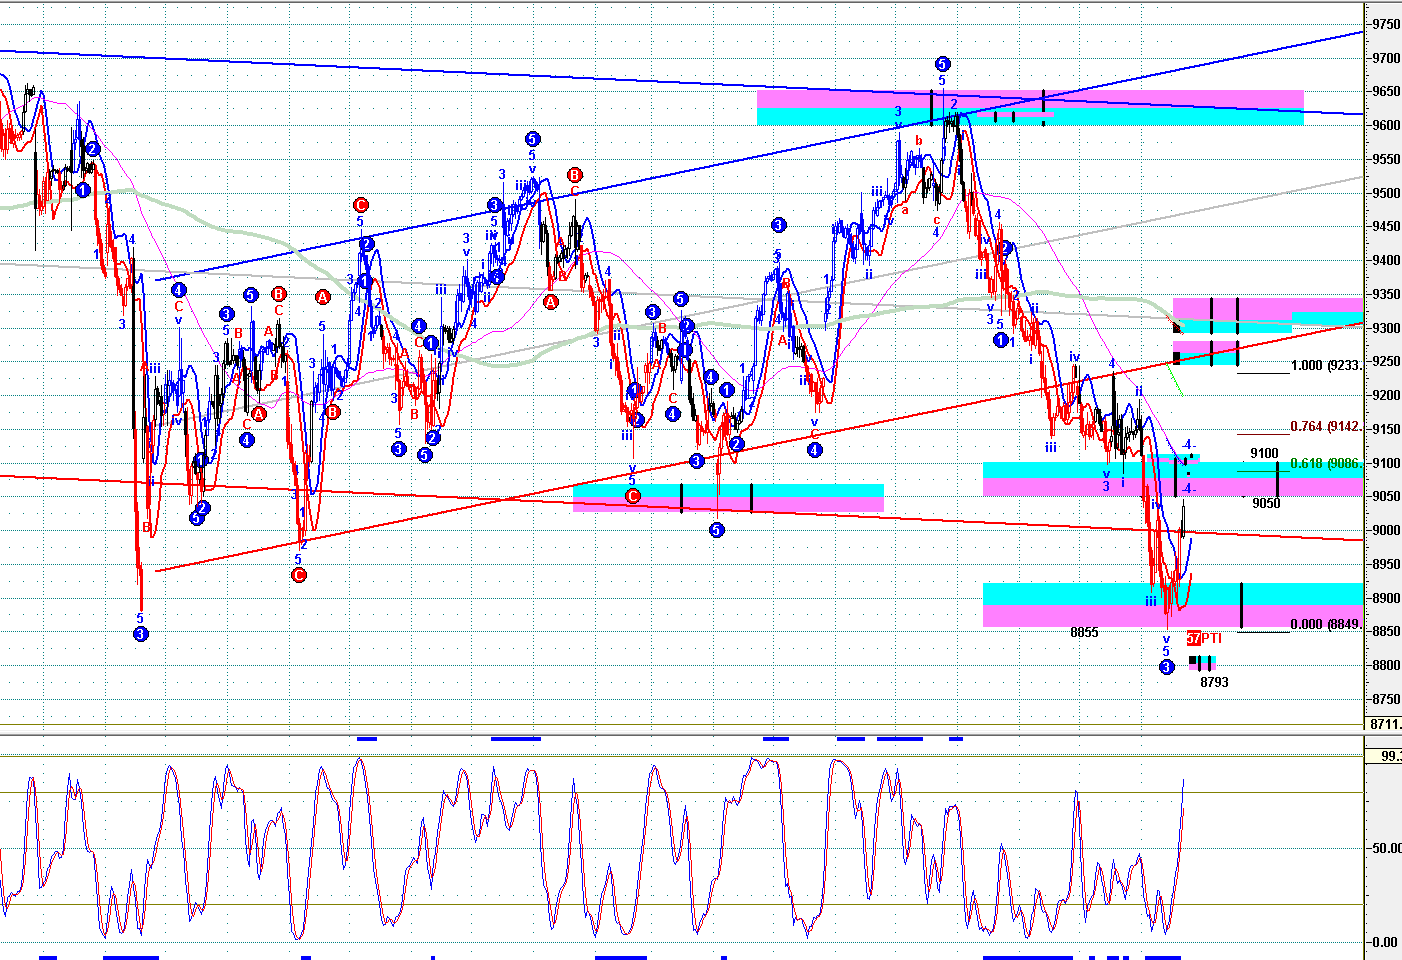Select the red circled C marker at the bottom-left low
The height and width of the screenshot is (960, 1402).
pos(298,575)
